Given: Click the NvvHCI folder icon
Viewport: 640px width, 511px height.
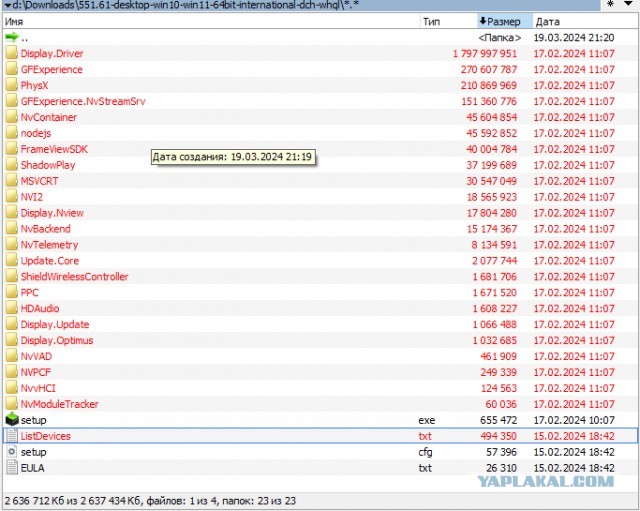Looking at the screenshot, I should point(12,387).
